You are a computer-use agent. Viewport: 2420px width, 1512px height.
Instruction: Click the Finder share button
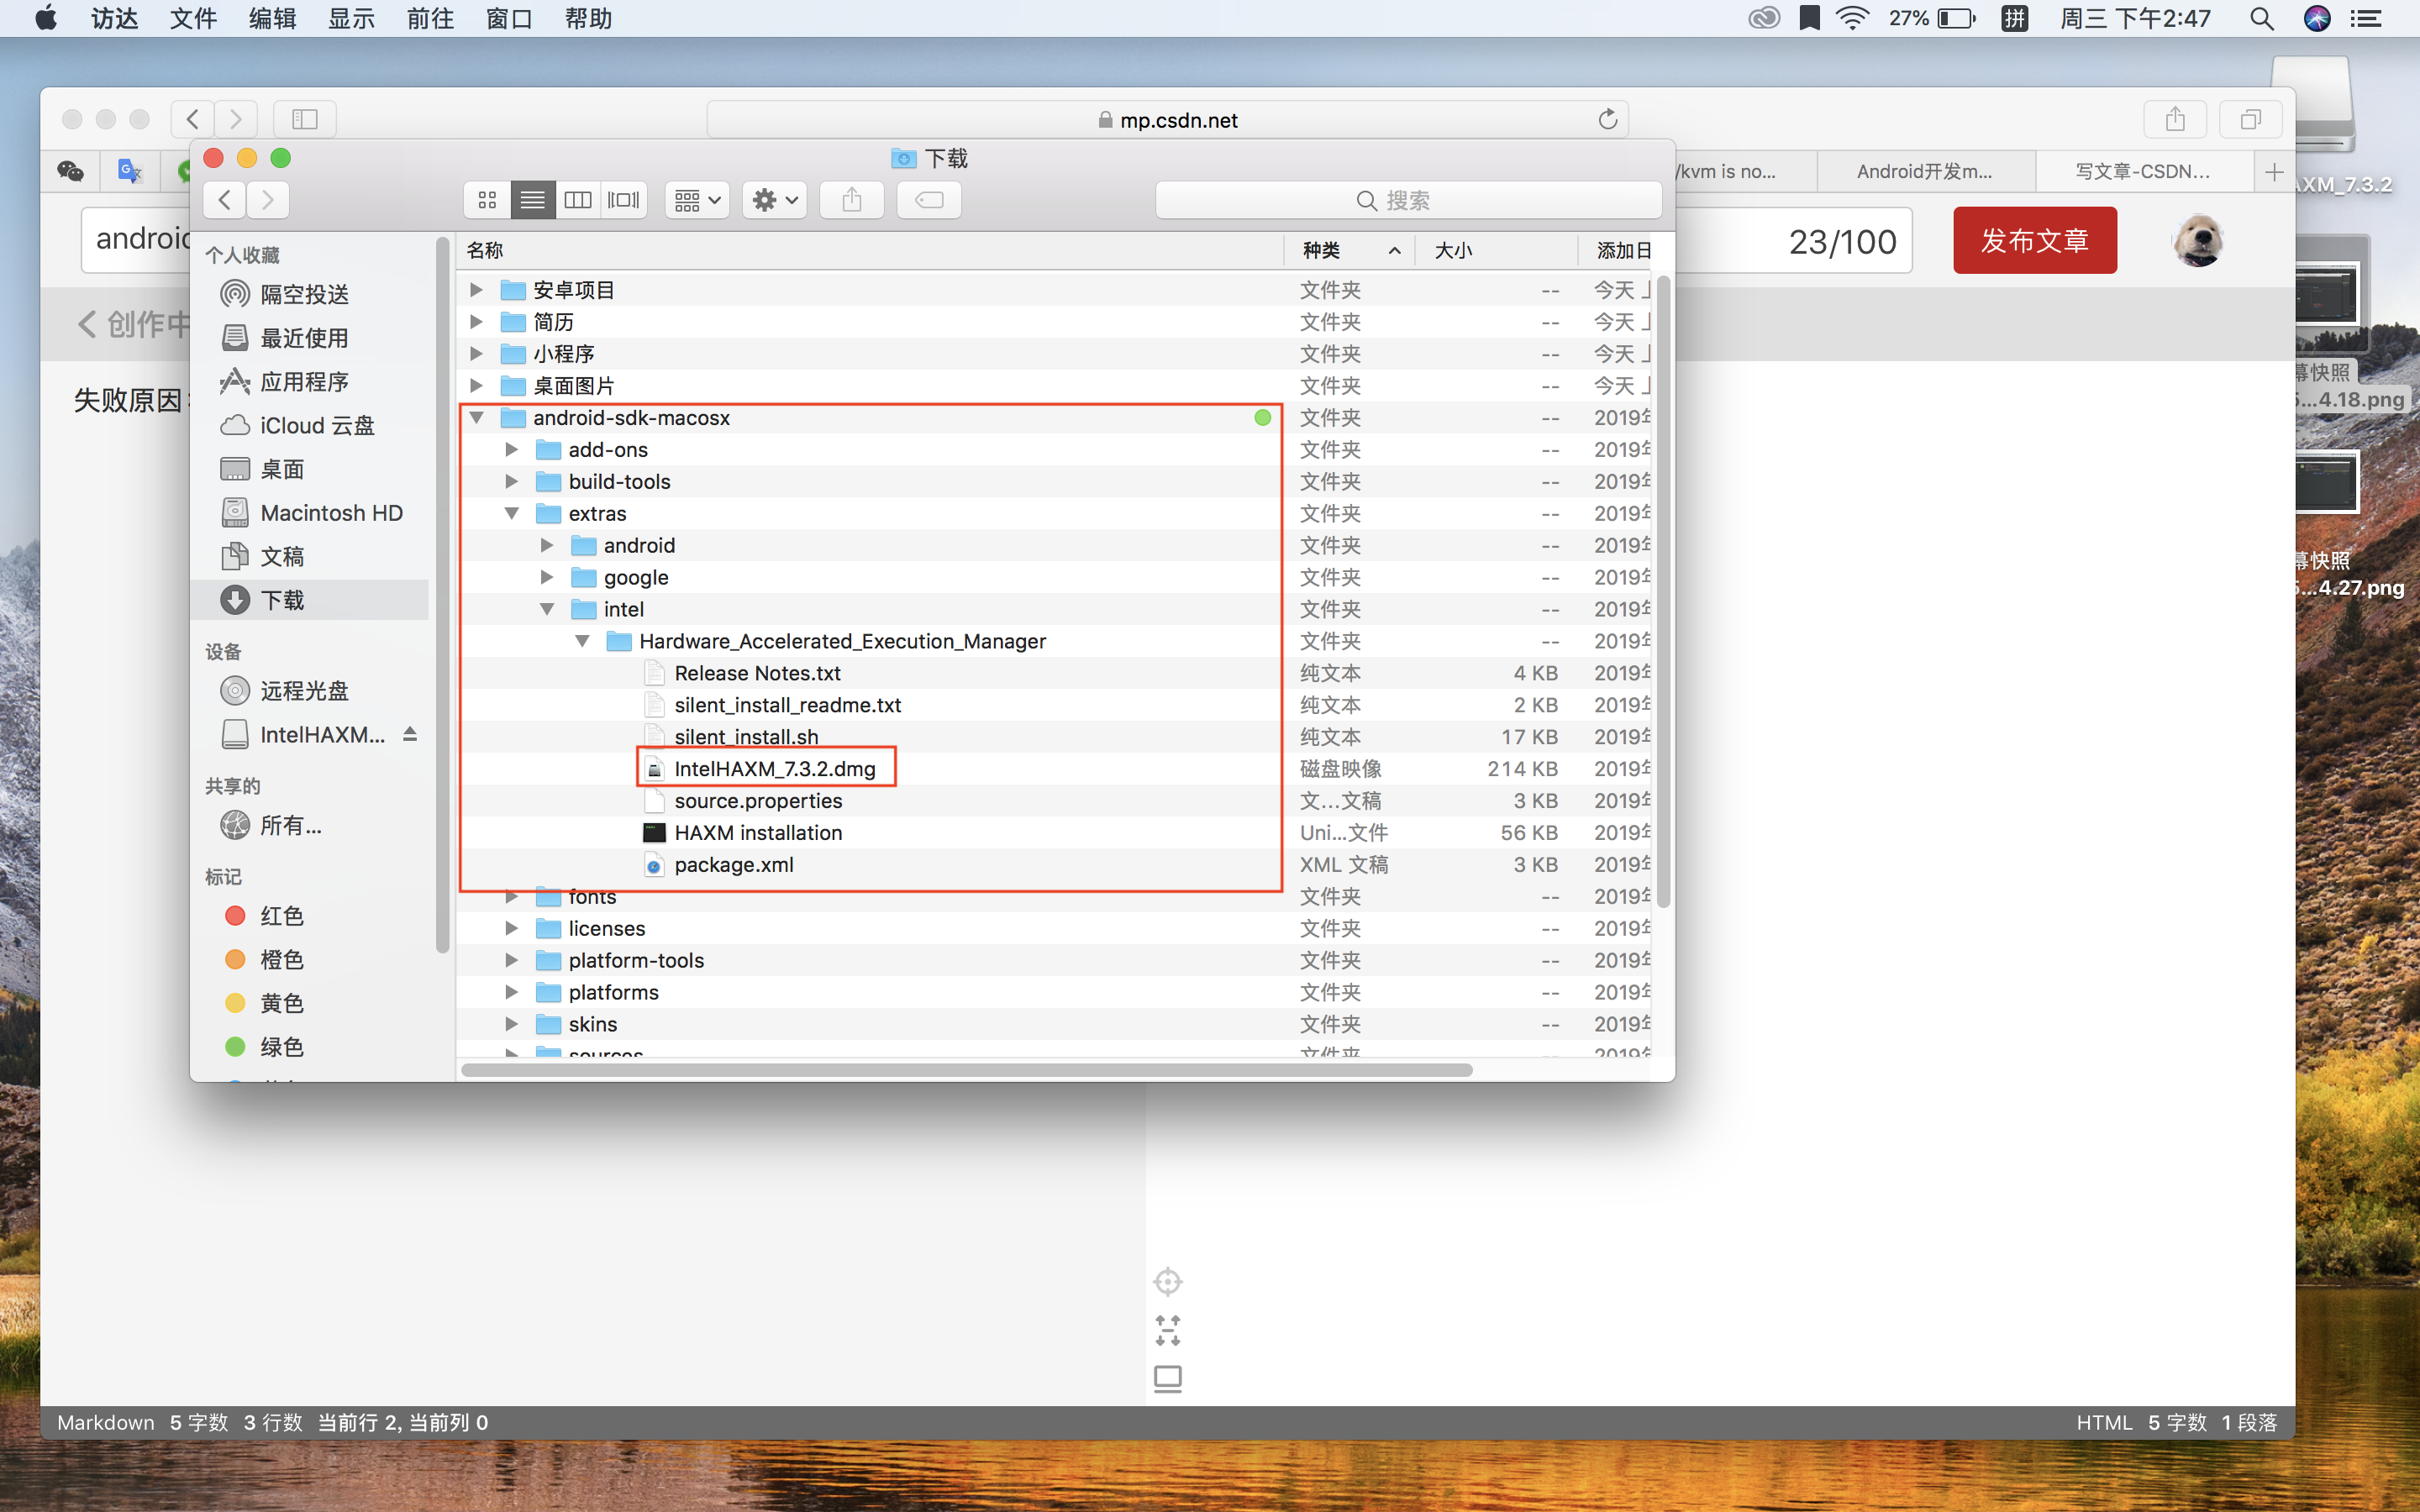pos(851,200)
